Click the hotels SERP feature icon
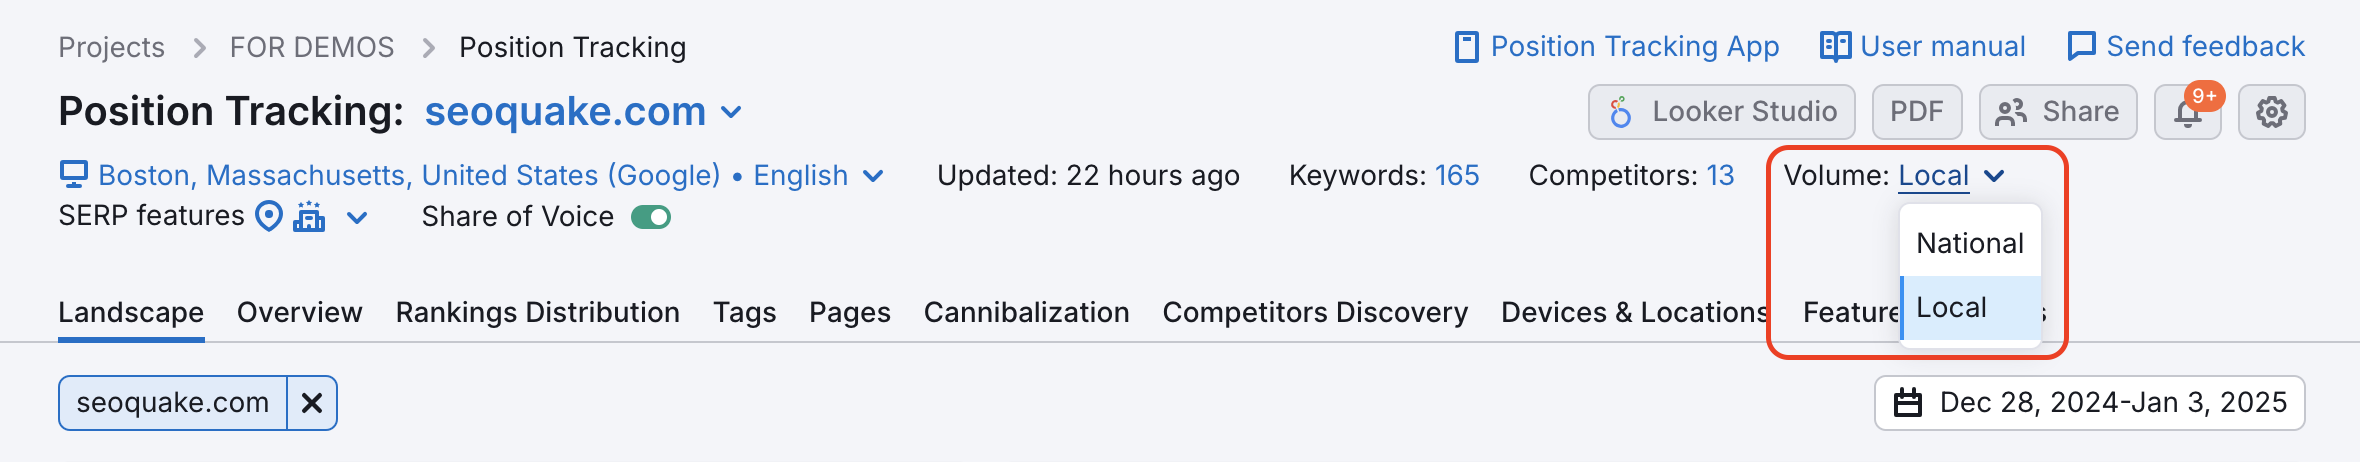The height and width of the screenshot is (462, 2360). [309, 216]
